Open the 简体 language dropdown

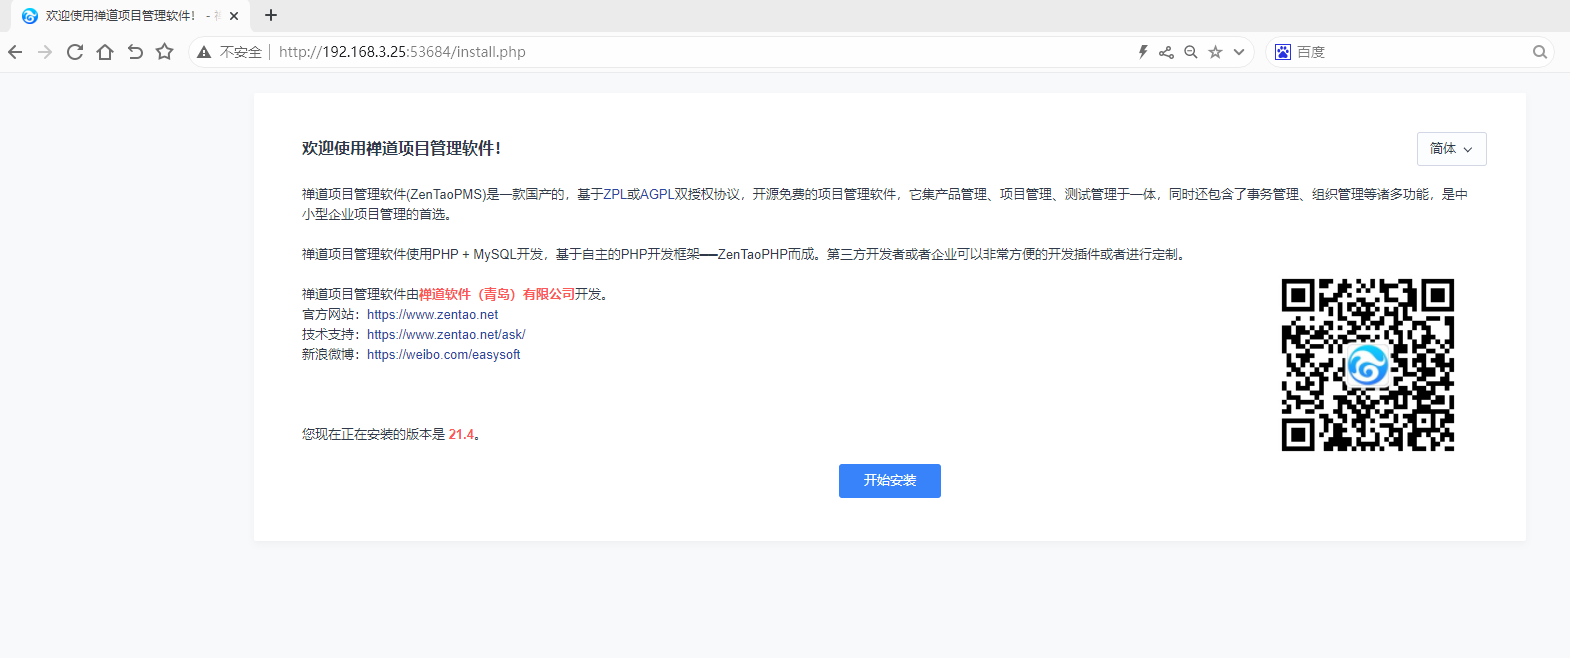click(x=1452, y=149)
